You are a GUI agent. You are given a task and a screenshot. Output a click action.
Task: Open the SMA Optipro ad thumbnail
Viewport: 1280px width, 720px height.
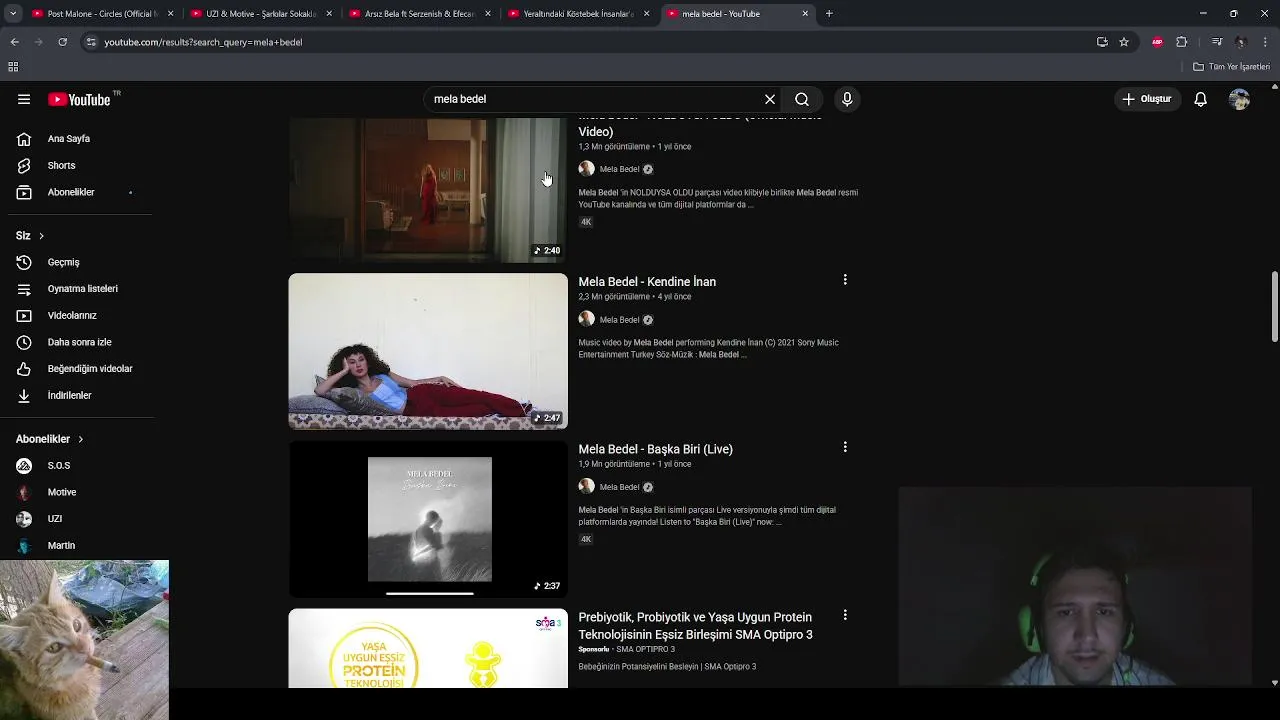428,648
